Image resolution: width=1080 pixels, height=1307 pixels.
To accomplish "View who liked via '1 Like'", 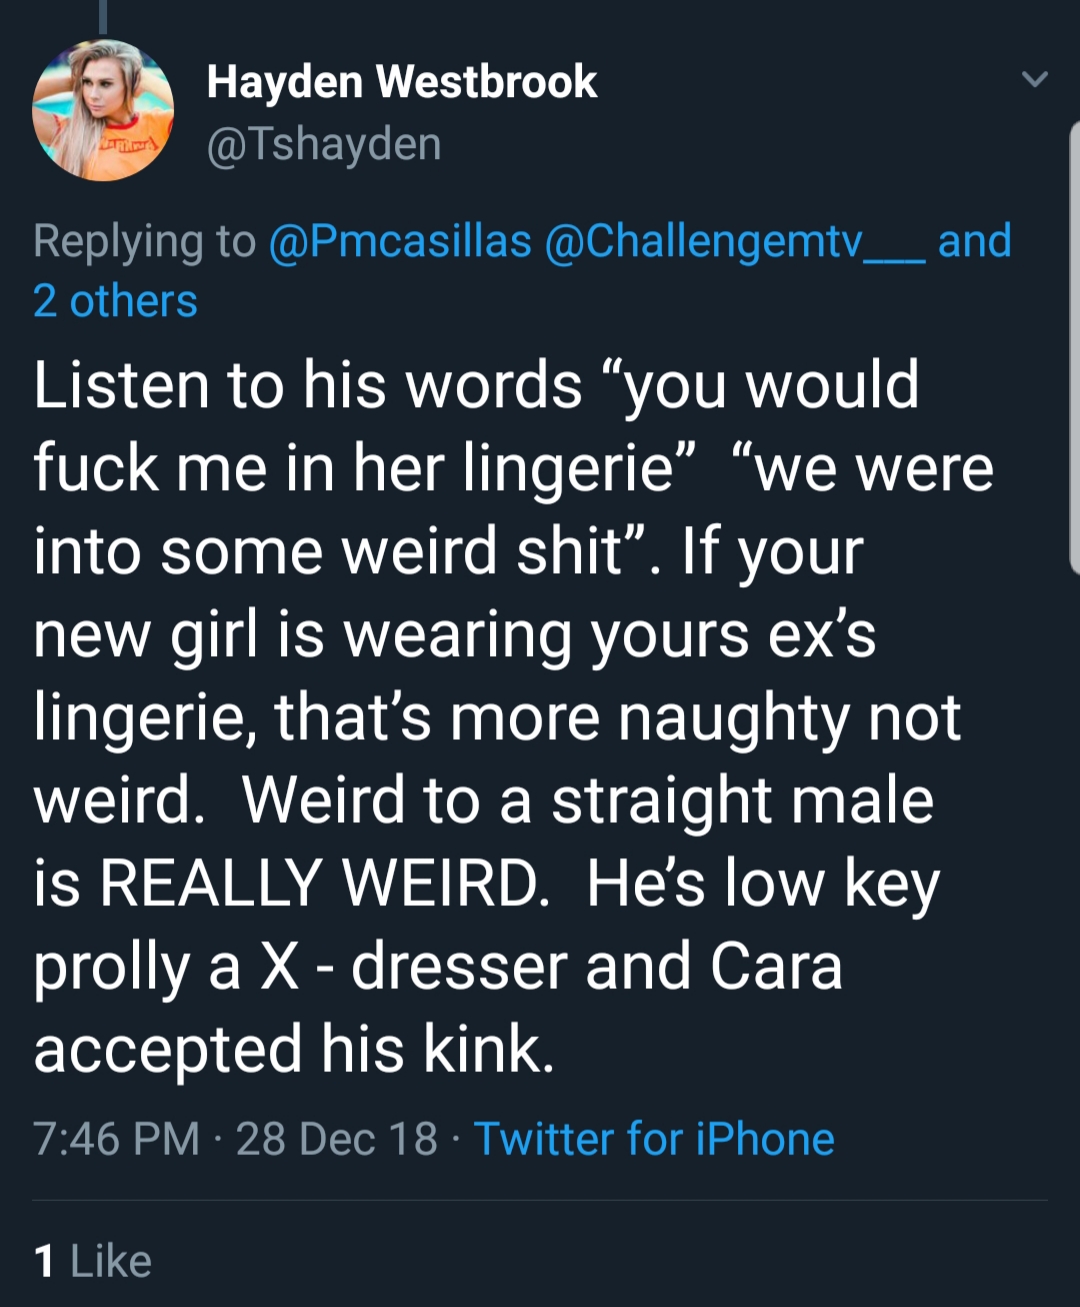I will (x=92, y=1261).
